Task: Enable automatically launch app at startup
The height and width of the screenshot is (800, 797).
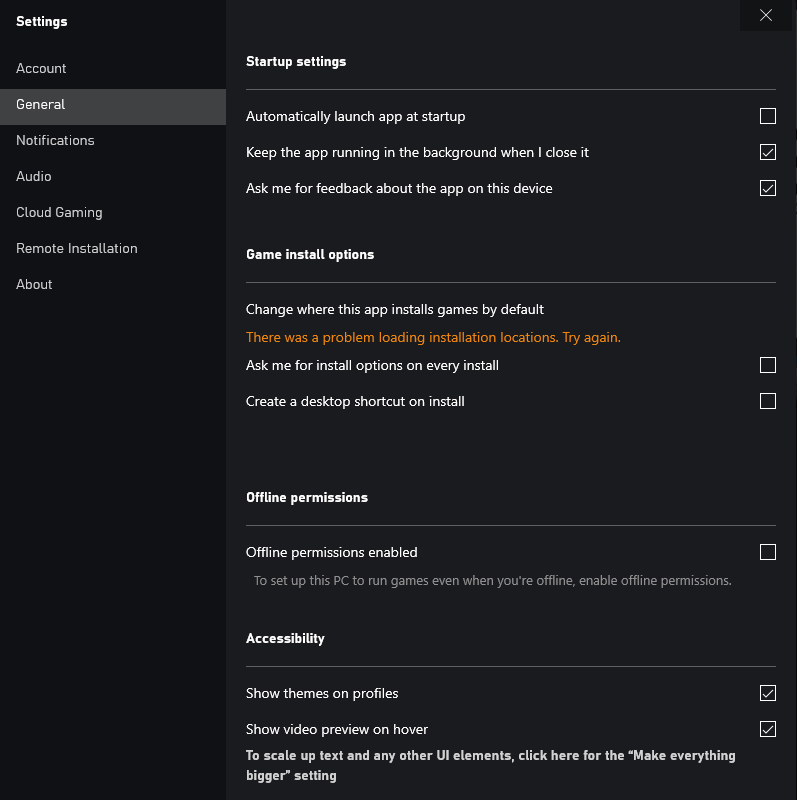Action: pyautogui.click(x=768, y=116)
